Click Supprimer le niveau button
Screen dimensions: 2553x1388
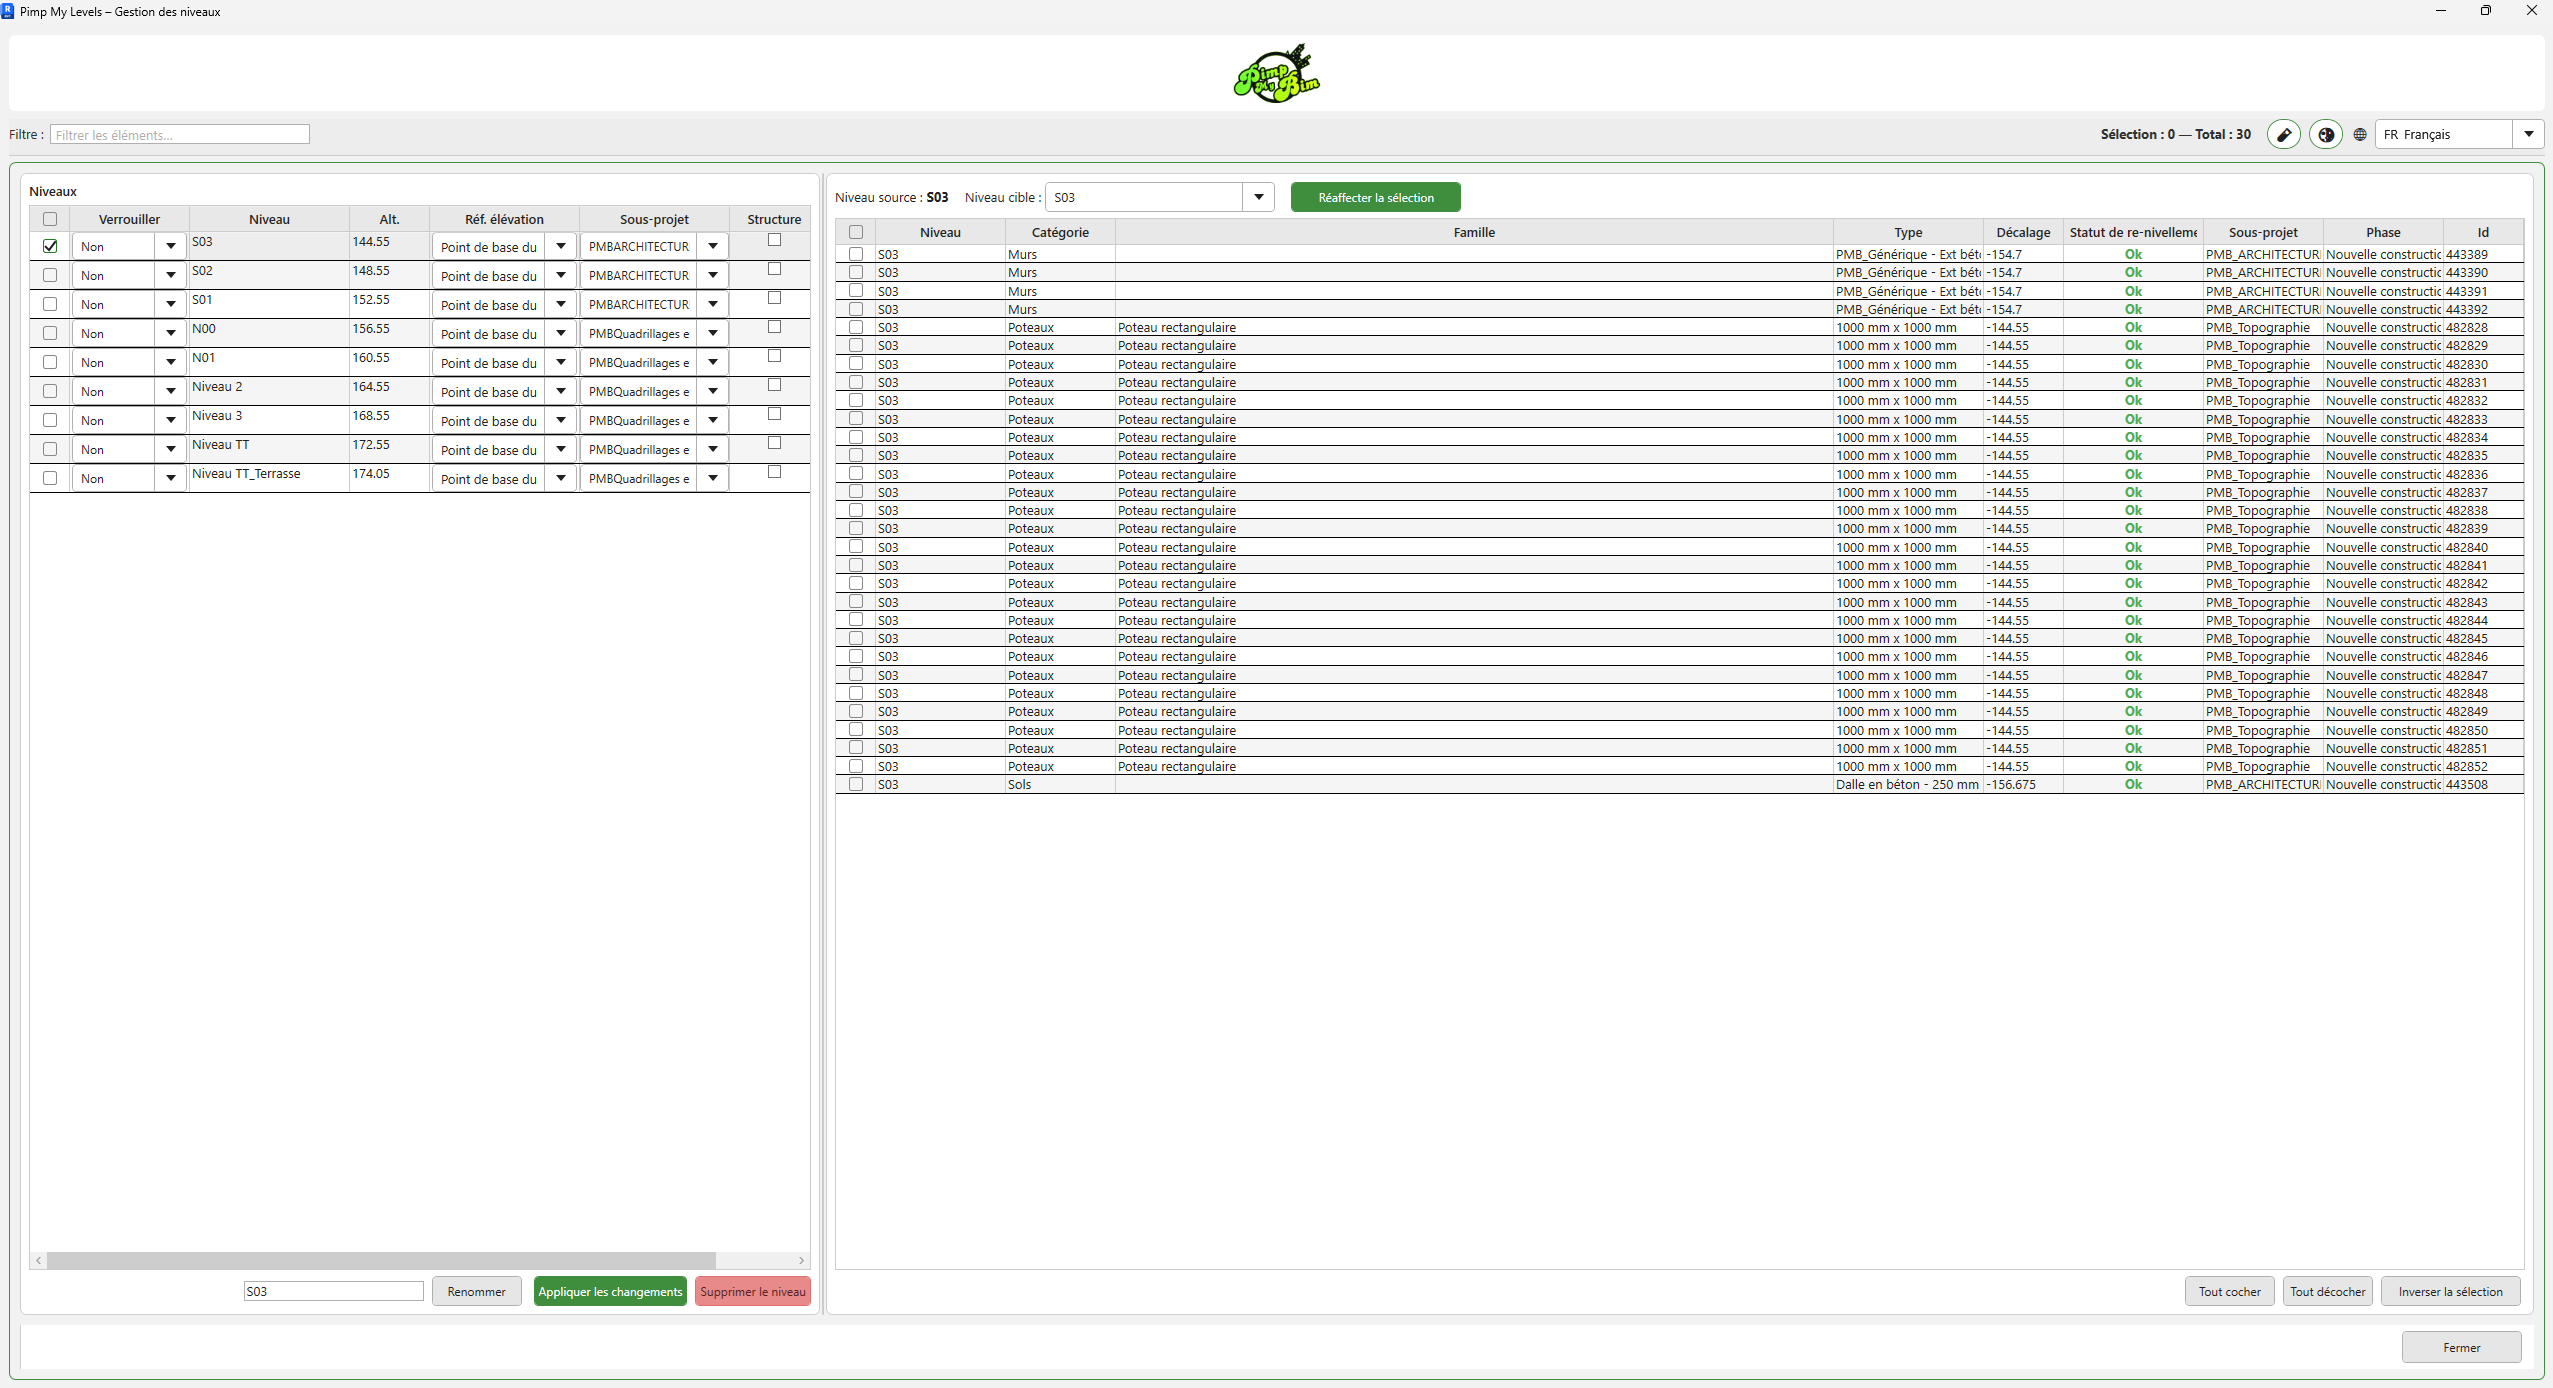click(753, 1291)
